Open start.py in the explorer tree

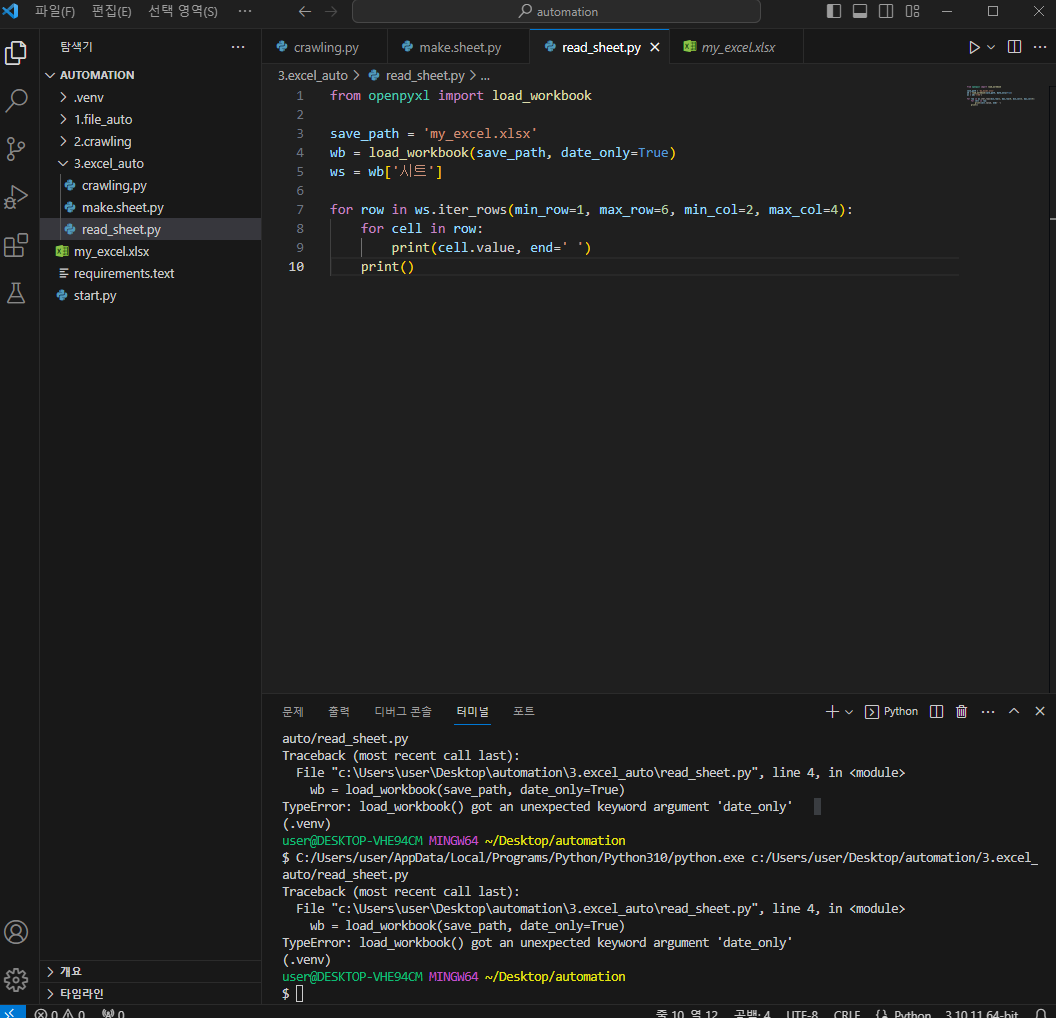(x=152, y=296)
